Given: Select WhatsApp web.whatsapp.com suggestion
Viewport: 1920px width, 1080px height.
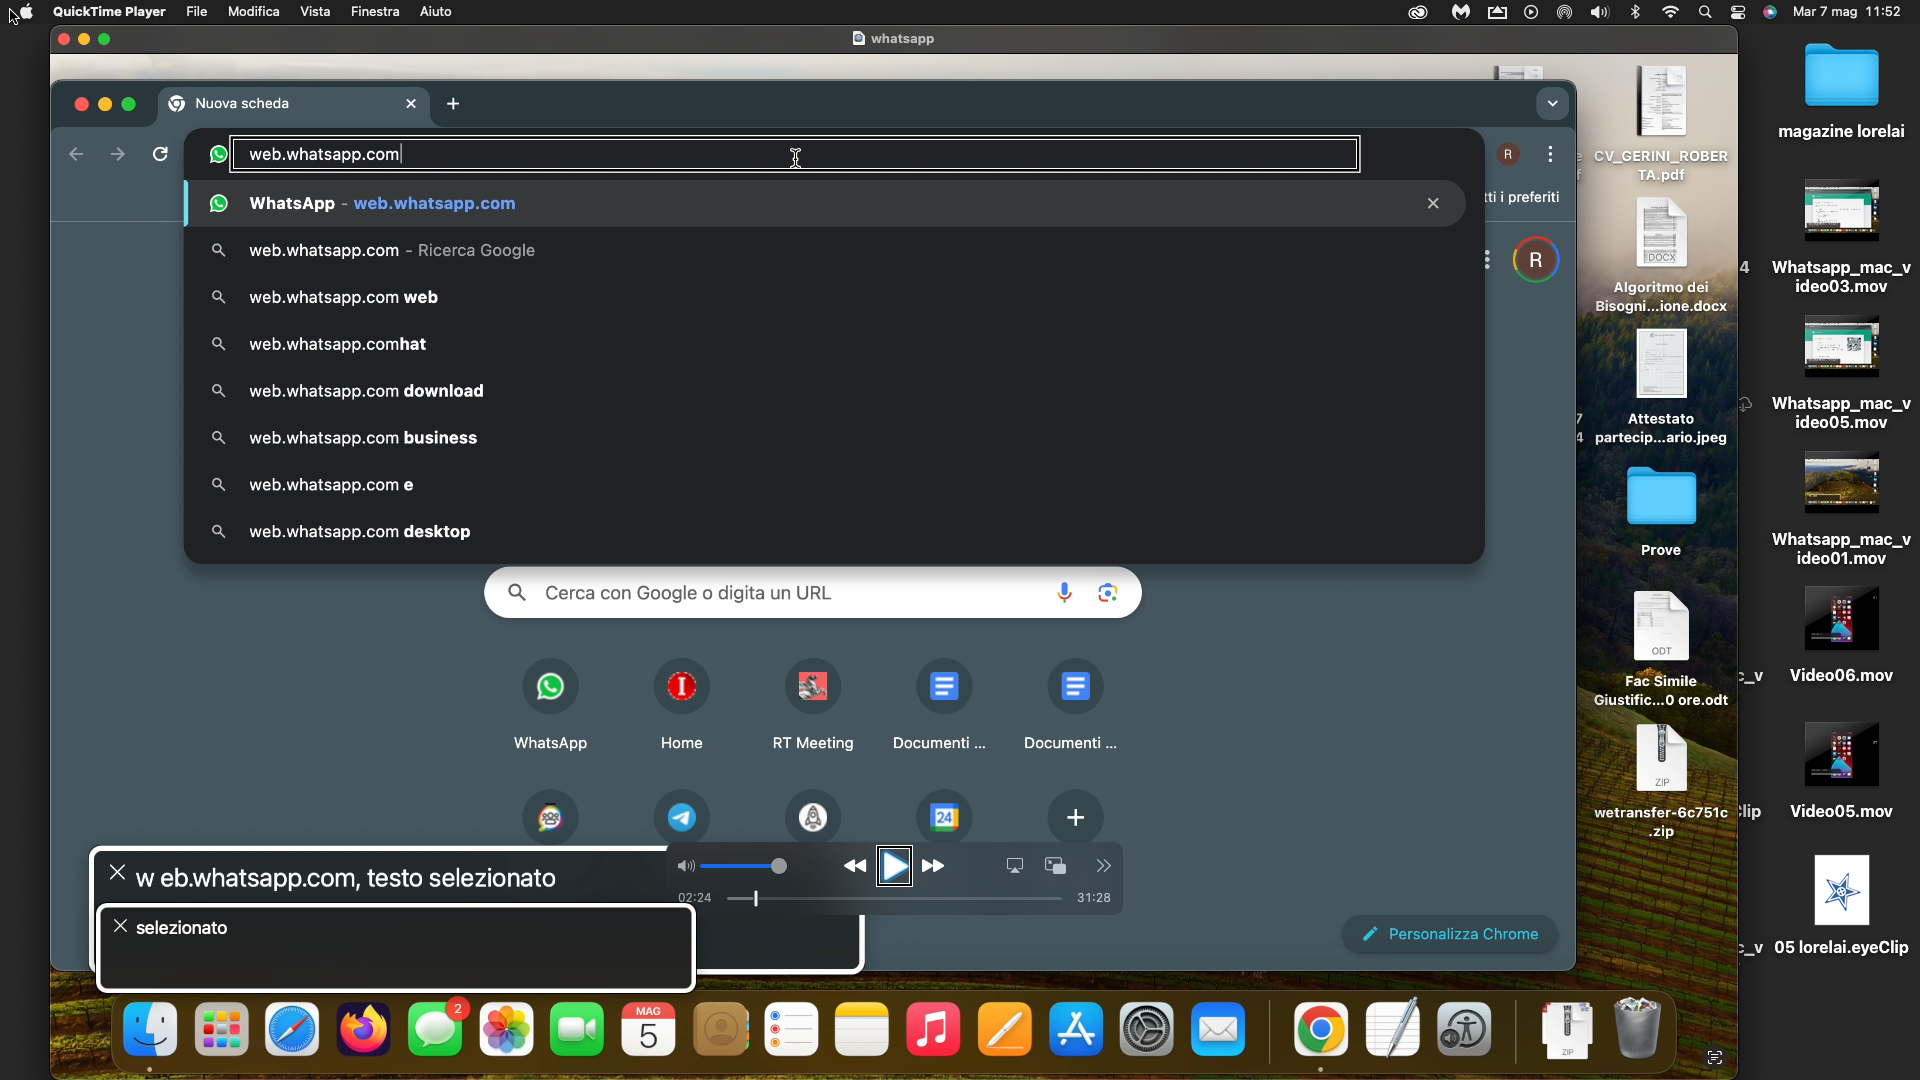Looking at the screenshot, I should (x=825, y=203).
